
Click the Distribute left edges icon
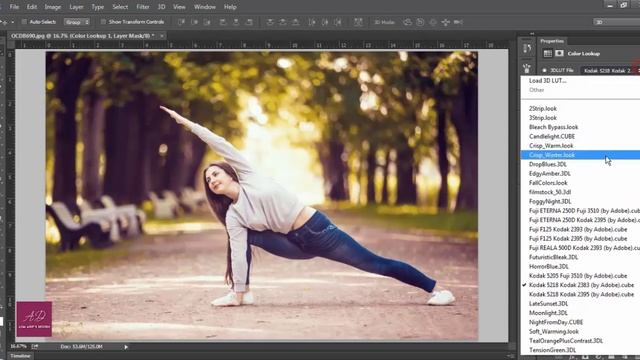pyautogui.click(x=312, y=22)
